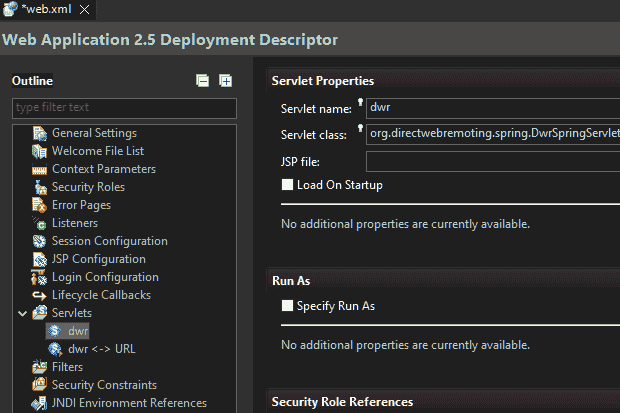Click the Servlets folder icon
The height and width of the screenshot is (413, 620).
40,313
